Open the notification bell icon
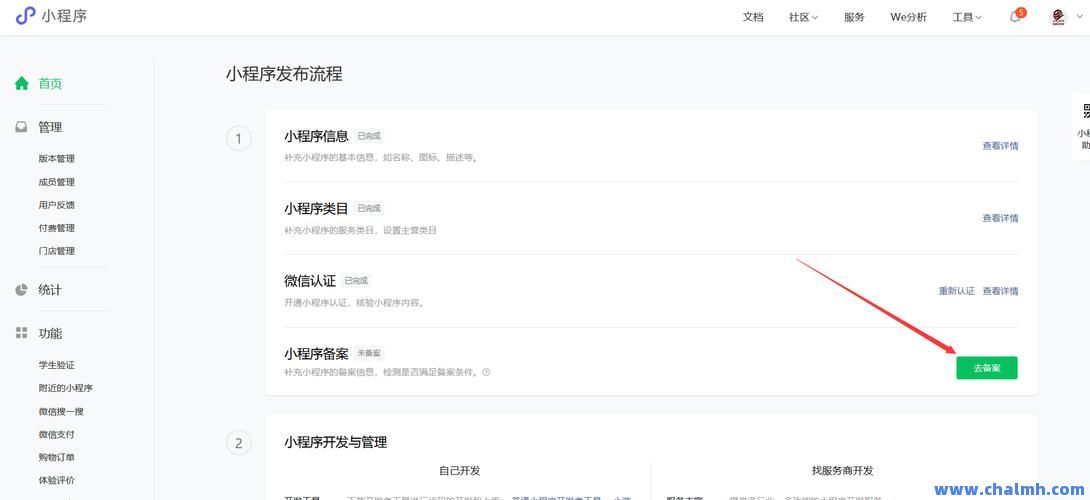Screen dimensions: 1090x500 (1016, 17)
